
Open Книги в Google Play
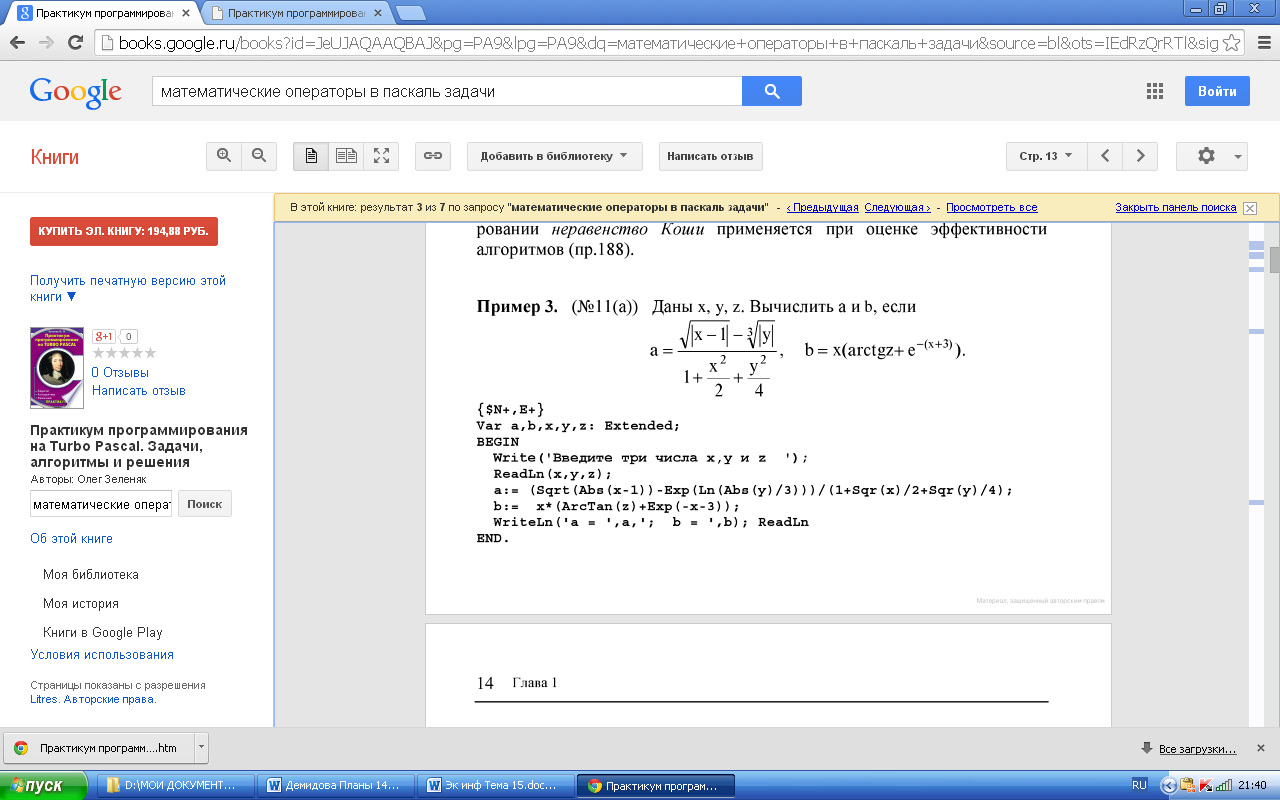103,633
